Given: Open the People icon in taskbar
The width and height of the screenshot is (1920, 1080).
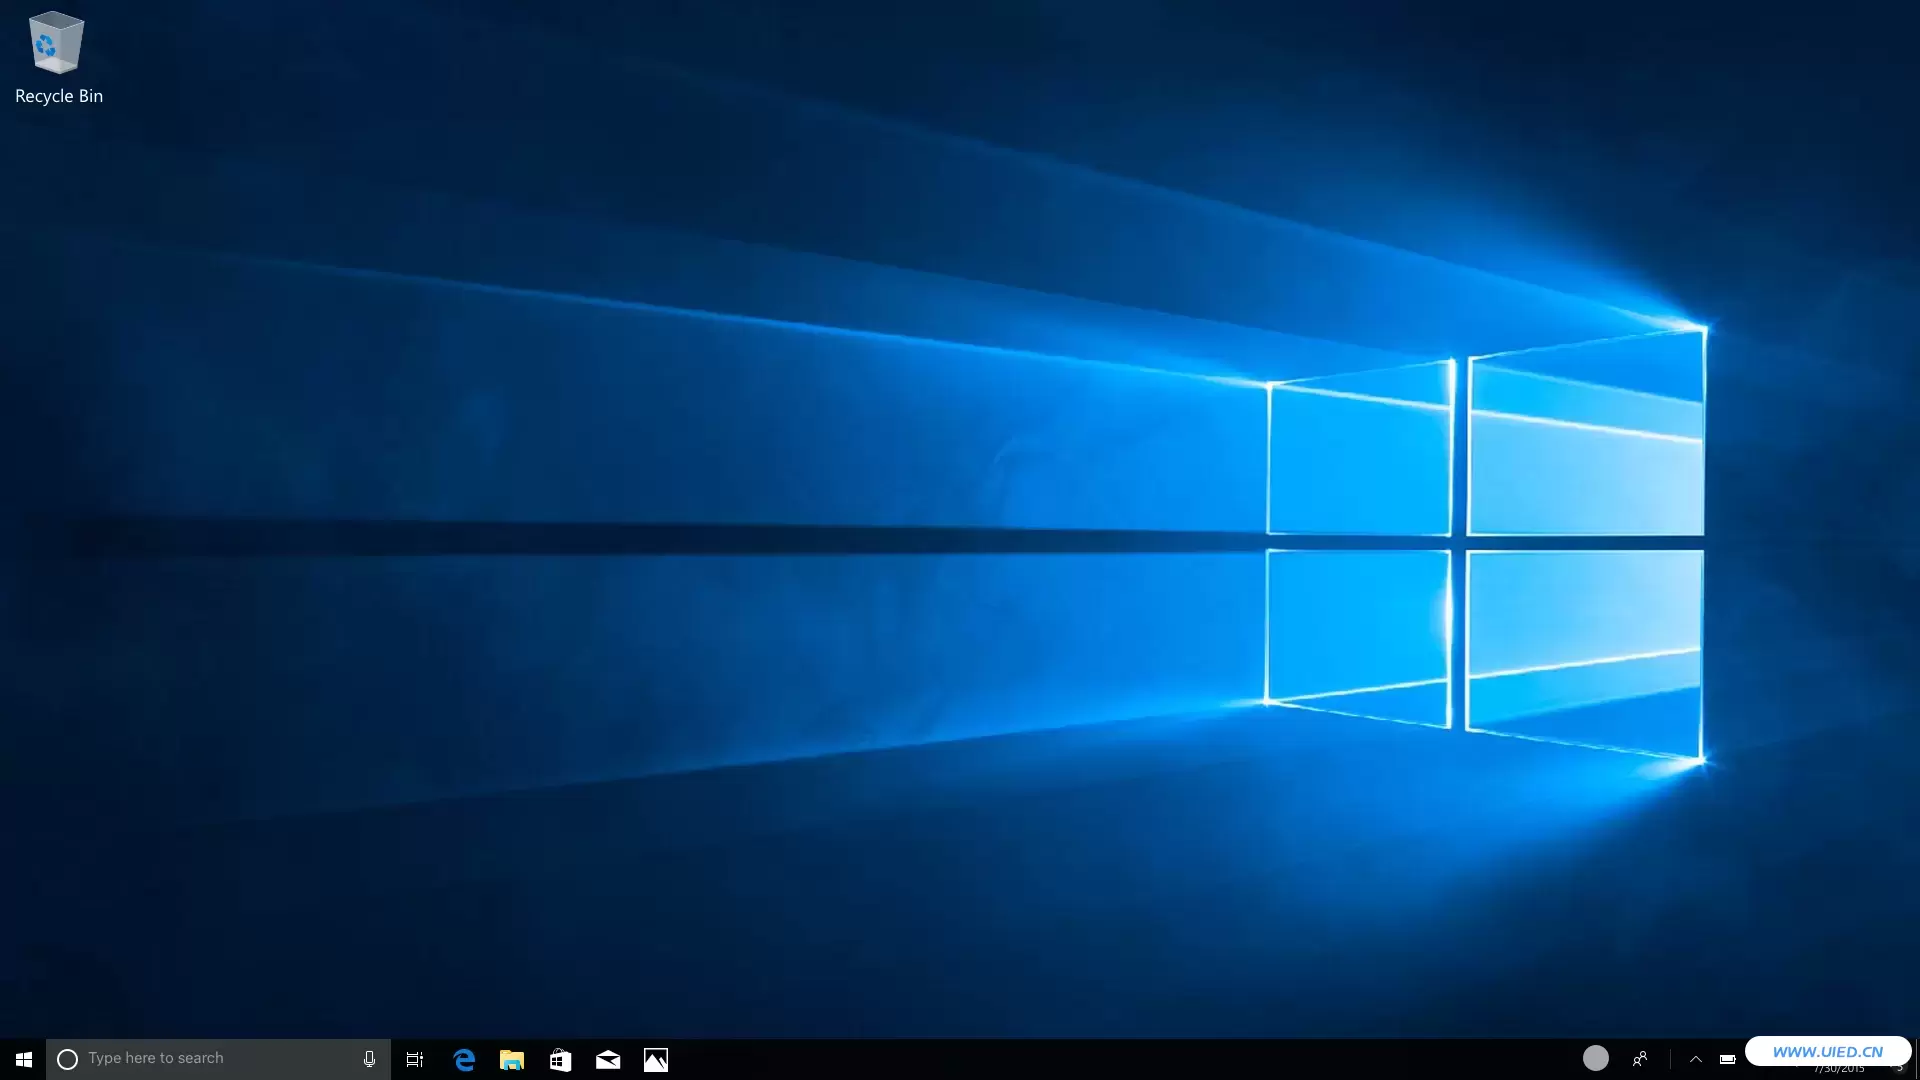Looking at the screenshot, I should click(x=1640, y=1058).
